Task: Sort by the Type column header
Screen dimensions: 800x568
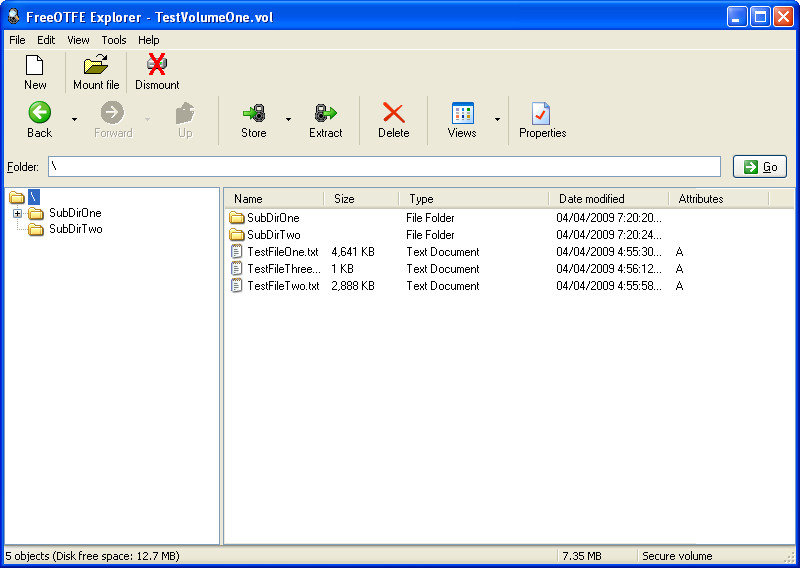Action: pos(473,199)
